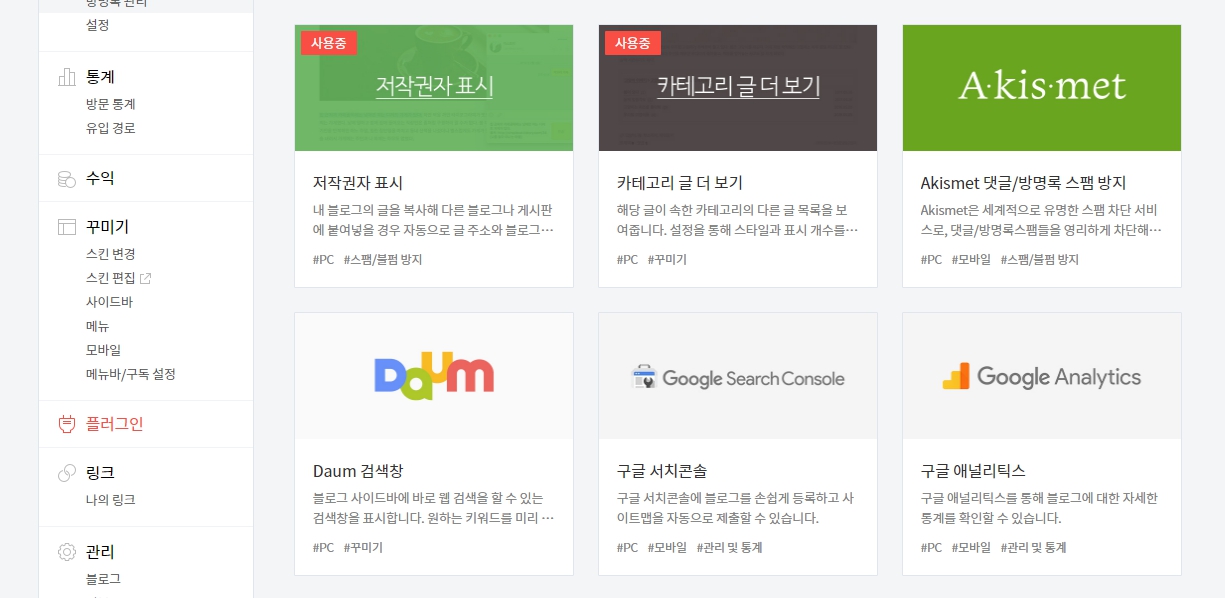Go to 방문 통계
Viewport: 1225px width, 598px height.
pos(111,104)
